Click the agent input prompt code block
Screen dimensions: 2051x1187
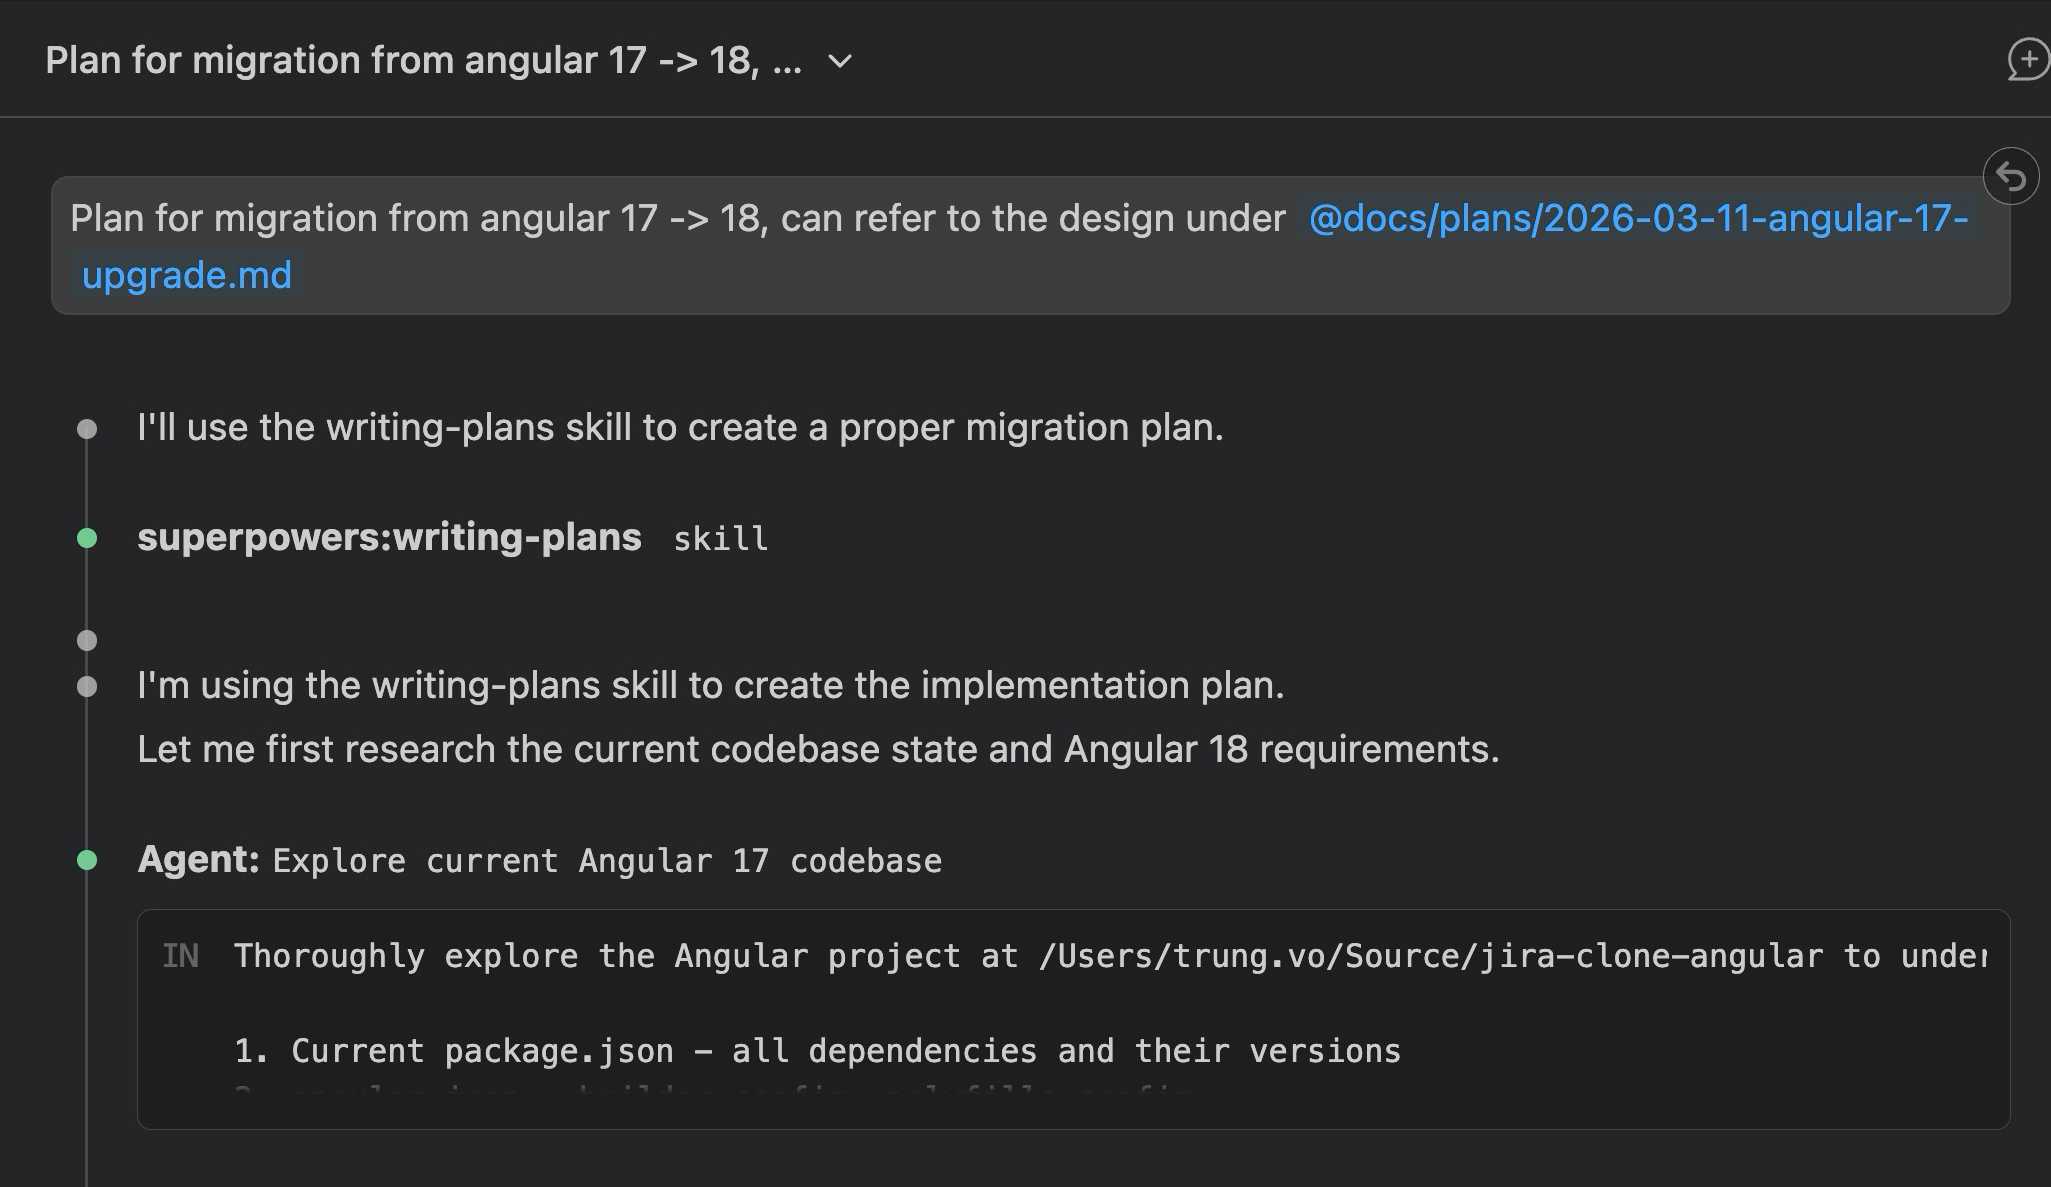click(x=1072, y=1005)
